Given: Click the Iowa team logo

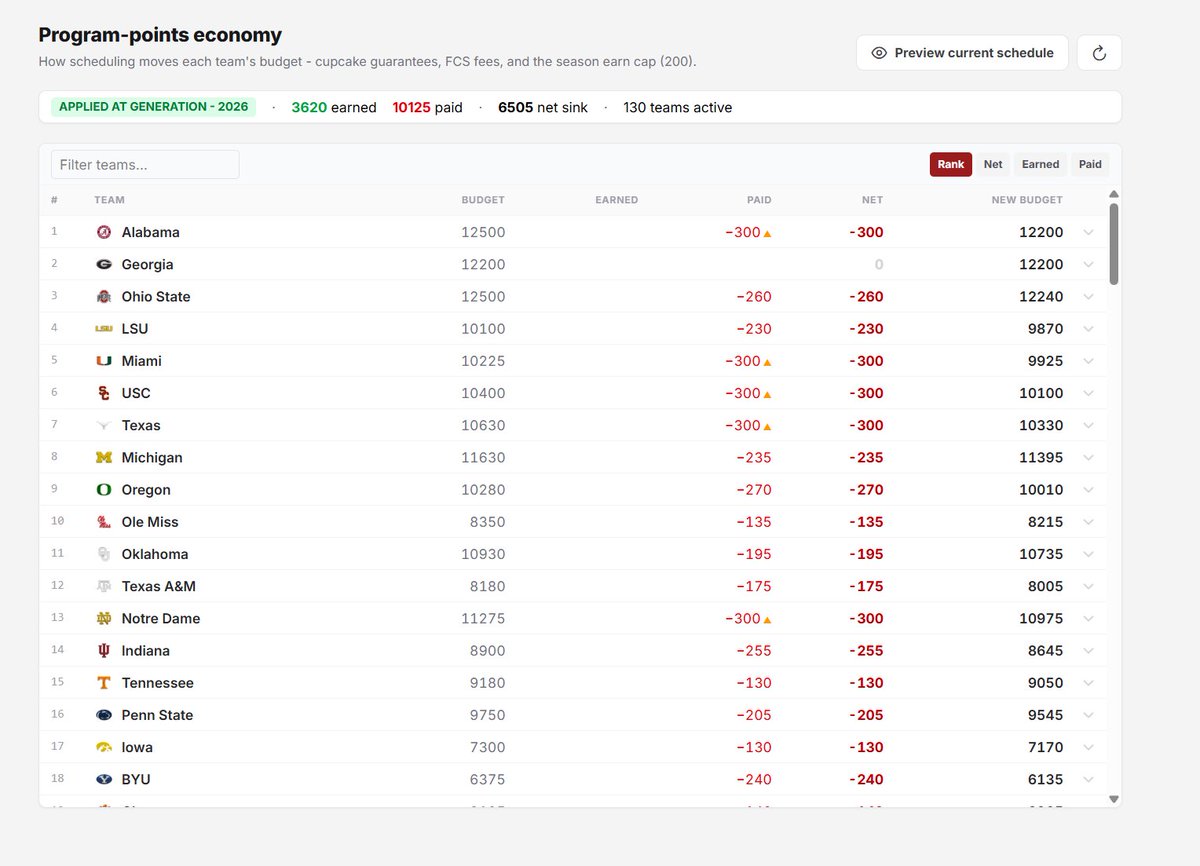Looking at the screenshot, I should (x=104, y=747).
